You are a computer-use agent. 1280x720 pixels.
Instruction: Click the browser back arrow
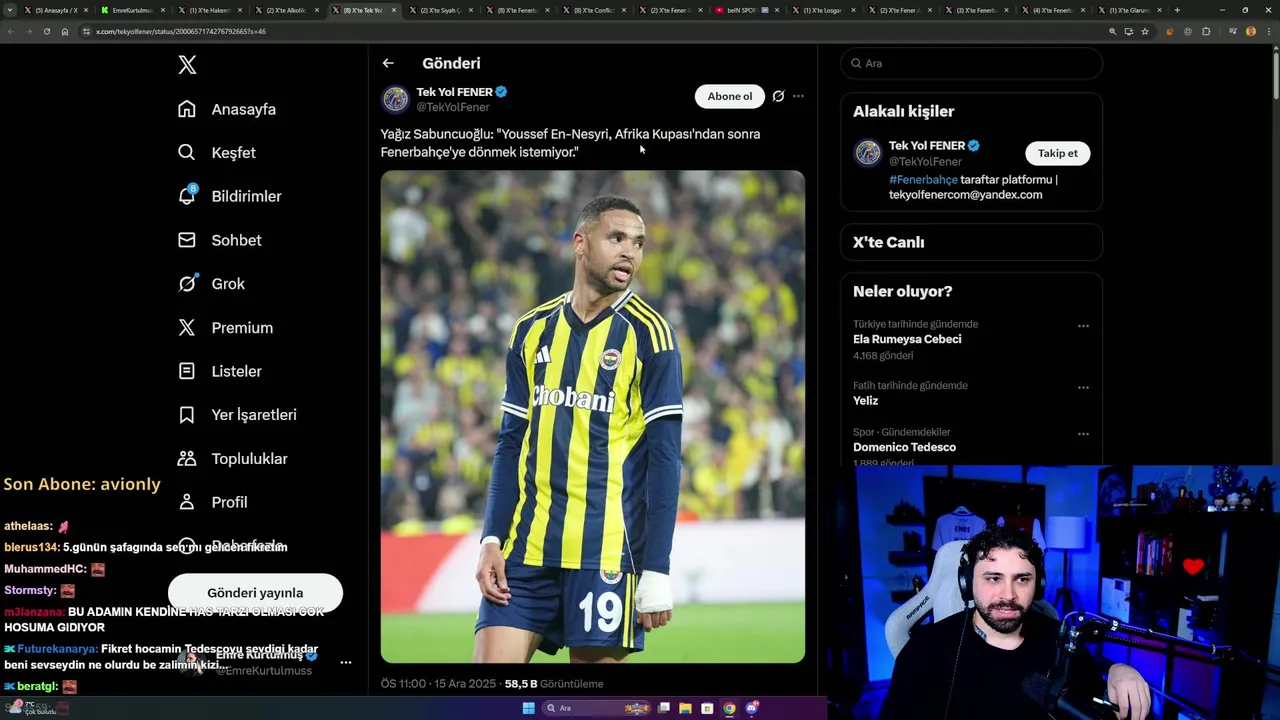click(x=10, y=31)
